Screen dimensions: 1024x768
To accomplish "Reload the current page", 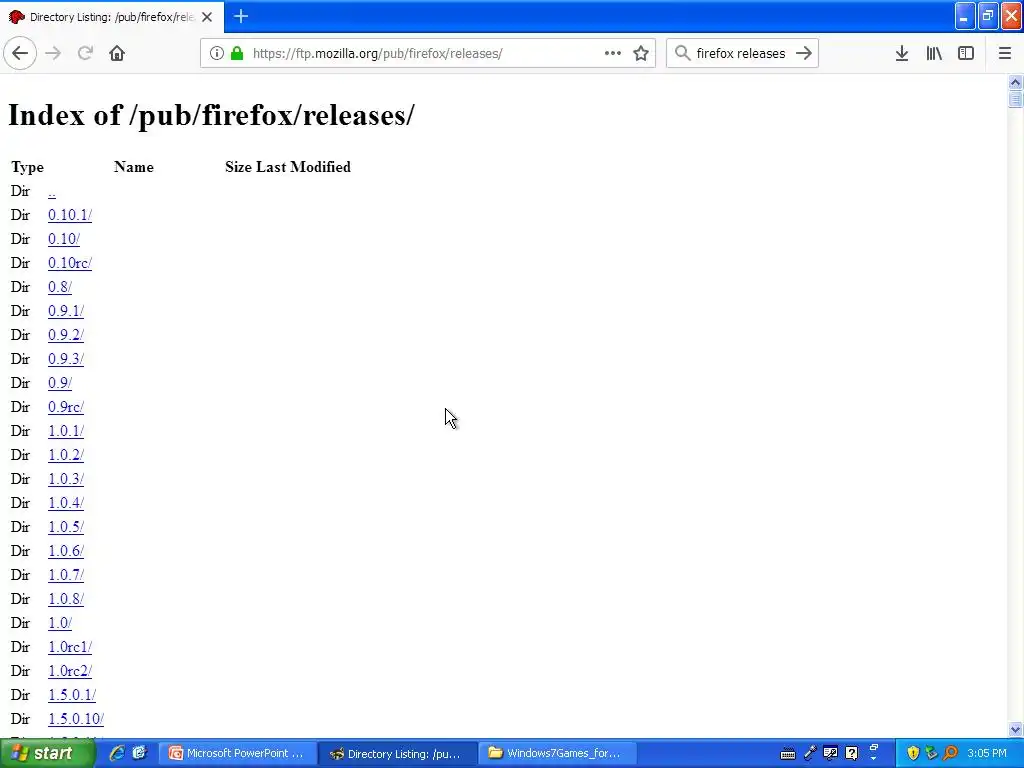I will pos(85,53).
